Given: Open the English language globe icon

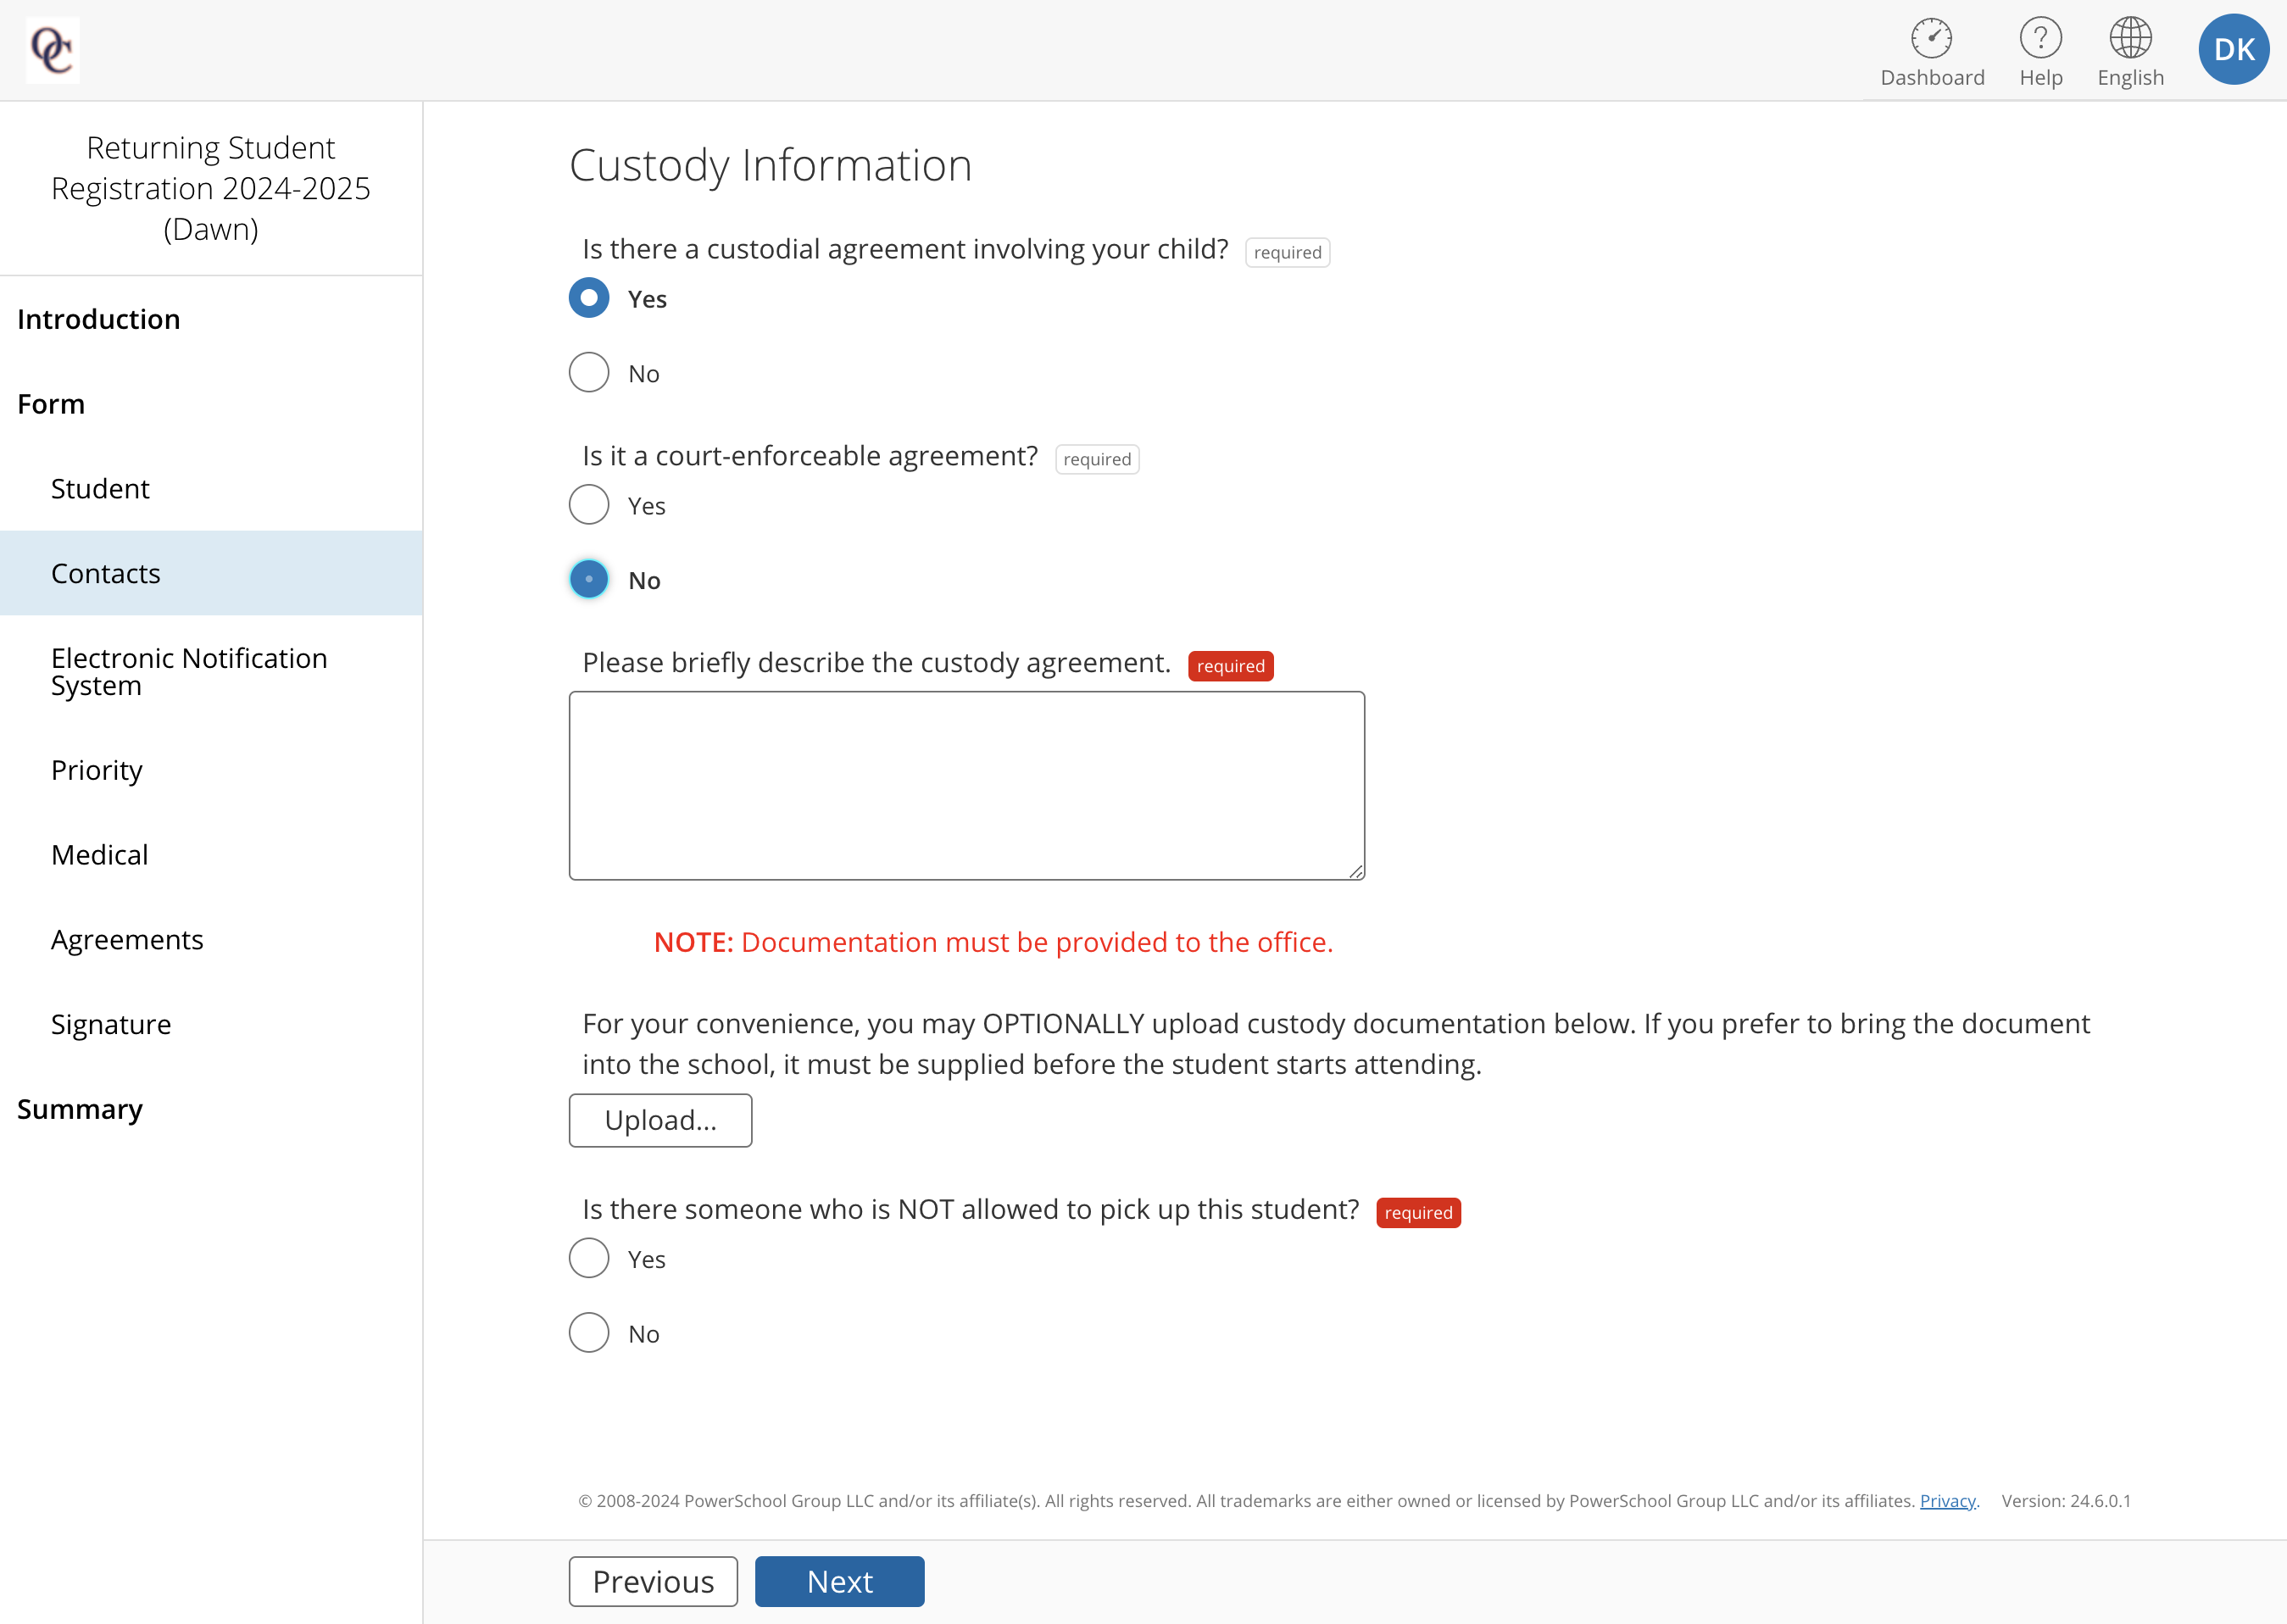Looking at the screenshot, I should [2130, 38].
